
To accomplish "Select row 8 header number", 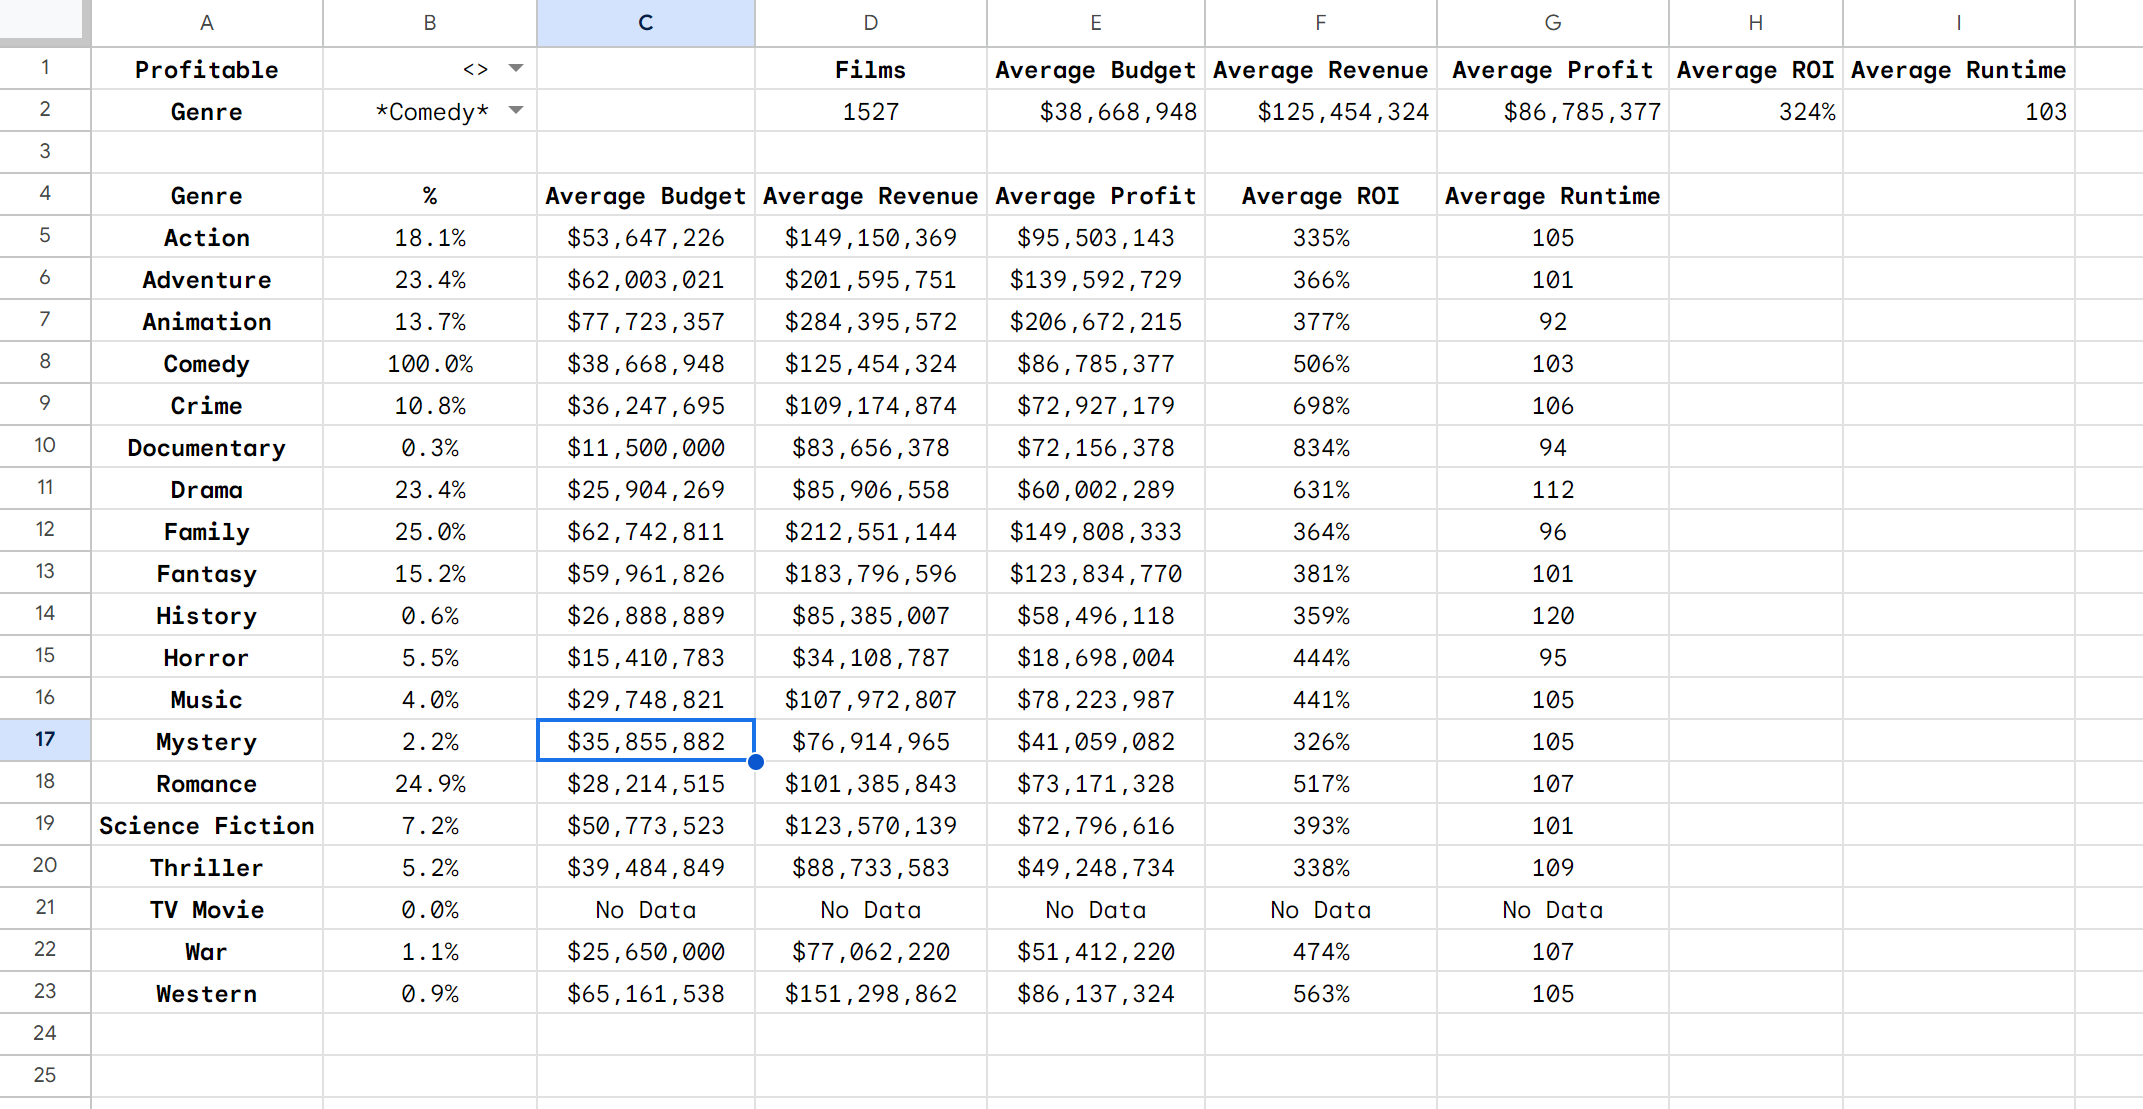I will click(x=44, y=363).
